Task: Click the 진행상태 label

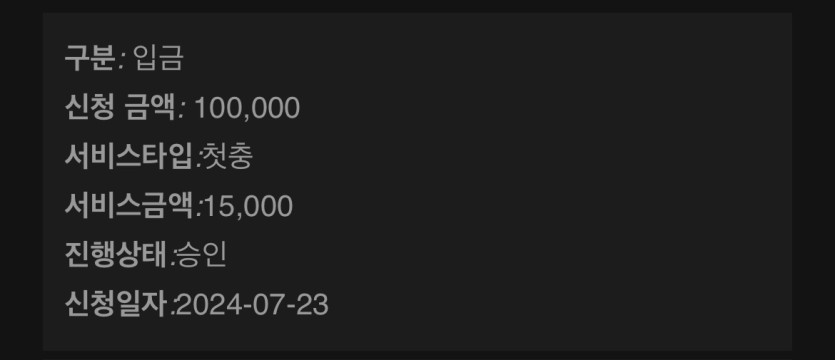Action: click(x=116, y=256)
